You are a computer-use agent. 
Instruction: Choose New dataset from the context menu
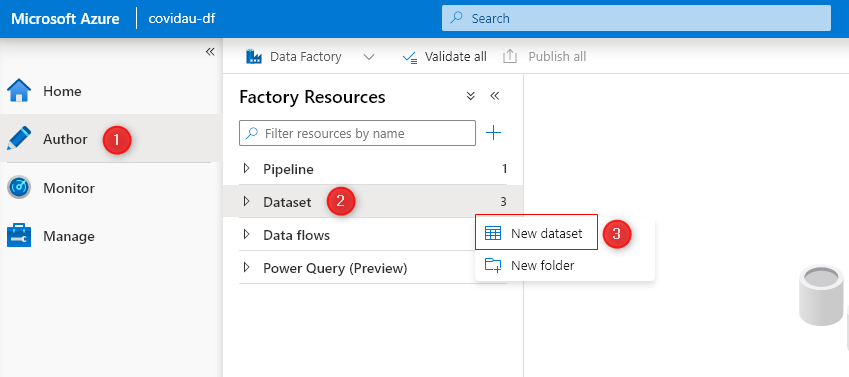click(x=537, y=233)
